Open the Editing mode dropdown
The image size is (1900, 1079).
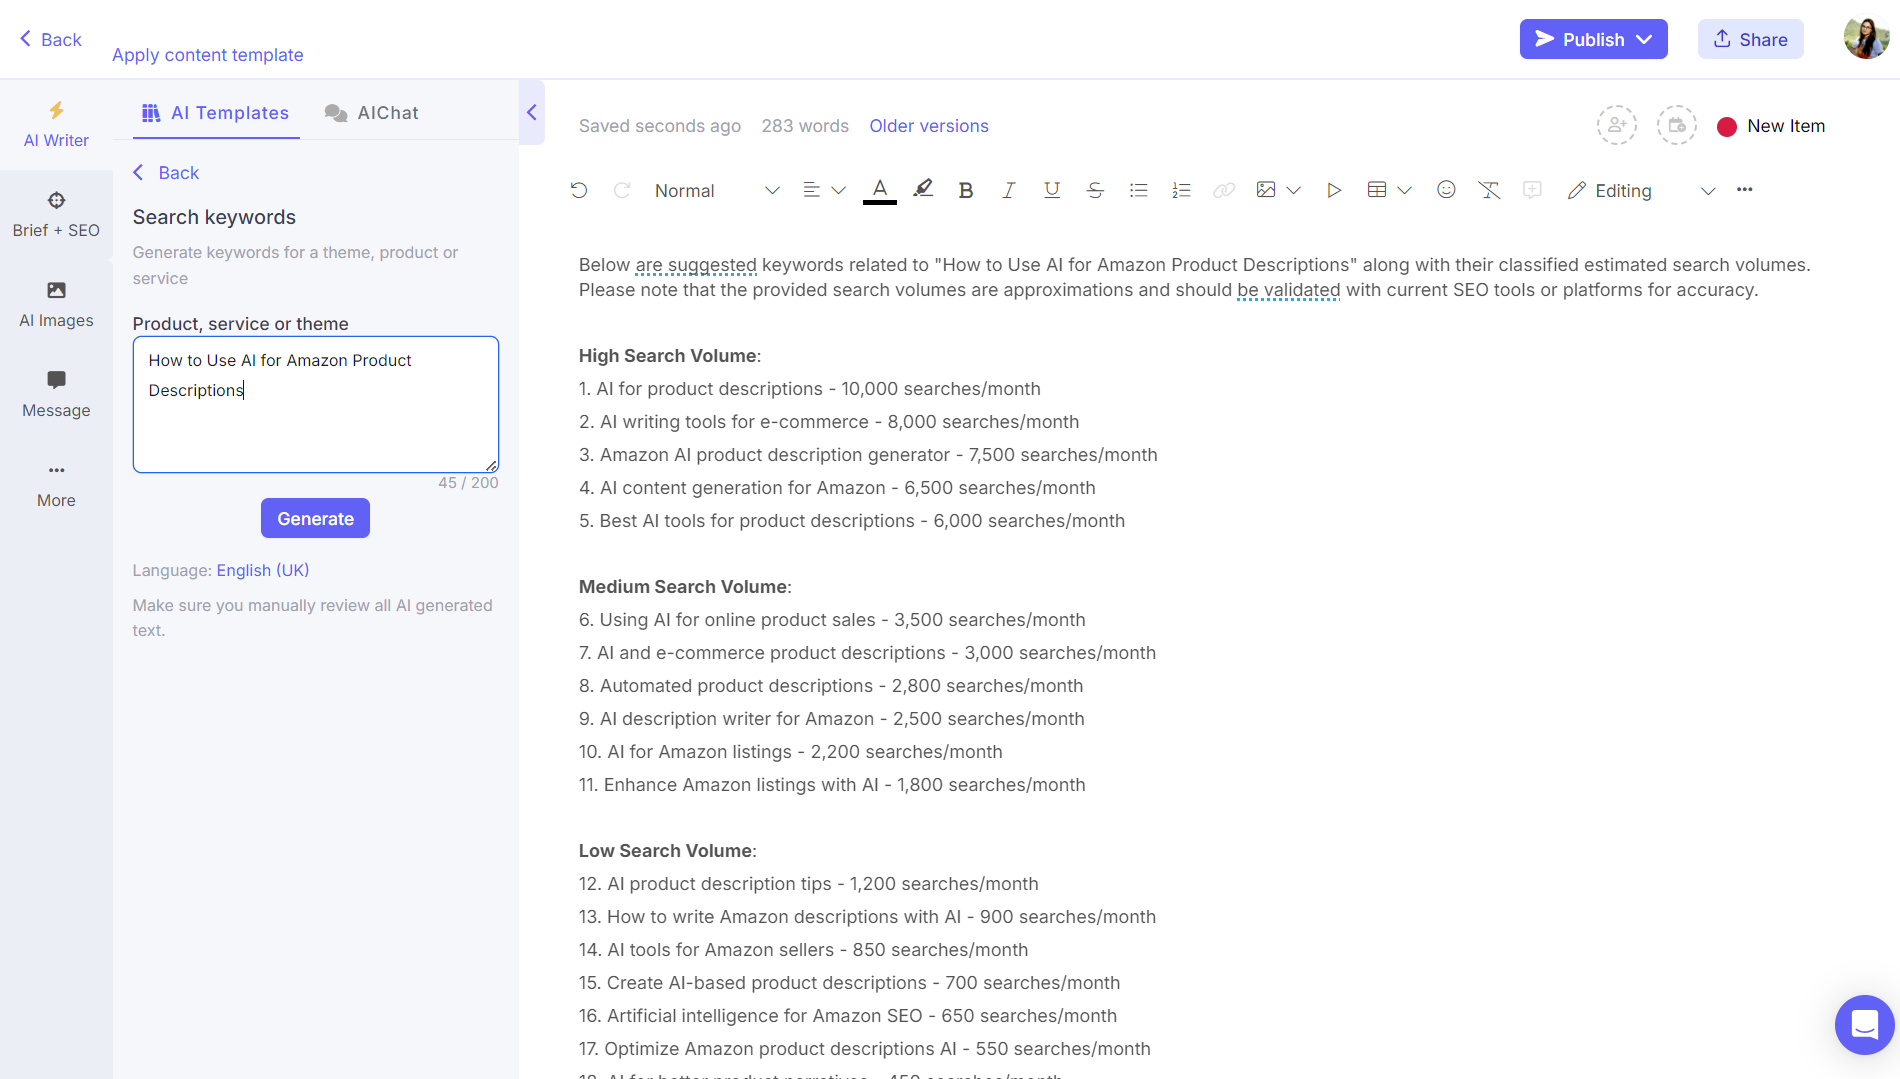(1641, 190)
